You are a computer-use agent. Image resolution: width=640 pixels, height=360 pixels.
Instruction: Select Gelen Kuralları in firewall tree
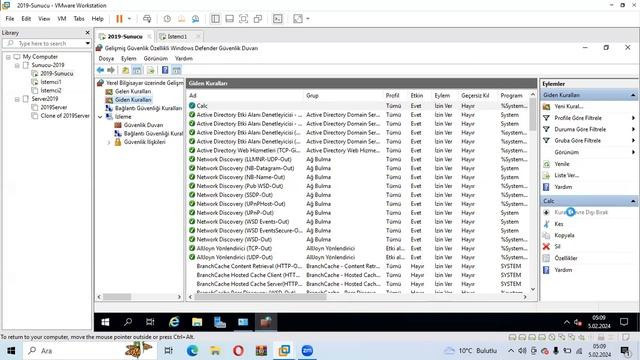(133, 91)
